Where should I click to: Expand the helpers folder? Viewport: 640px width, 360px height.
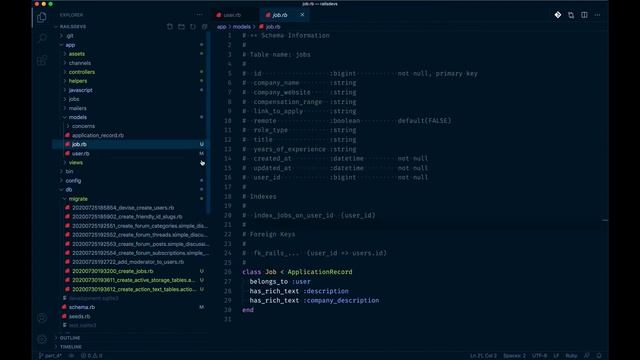[78, 81]
